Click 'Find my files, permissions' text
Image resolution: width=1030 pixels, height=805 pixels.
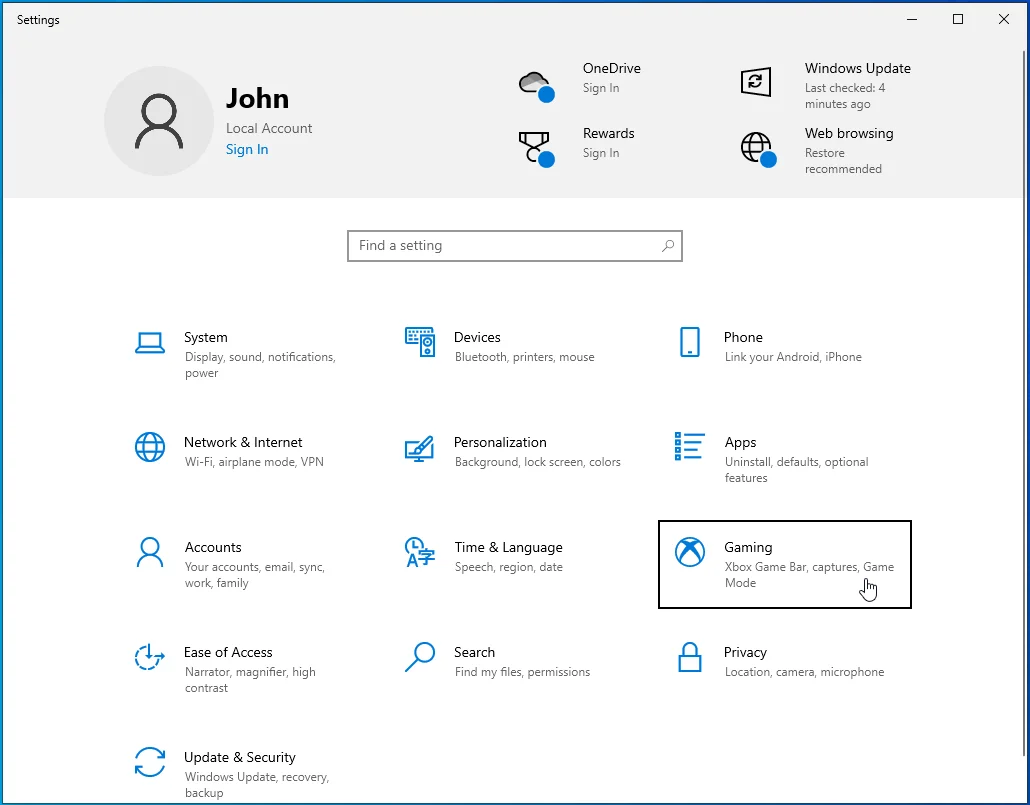522,672
